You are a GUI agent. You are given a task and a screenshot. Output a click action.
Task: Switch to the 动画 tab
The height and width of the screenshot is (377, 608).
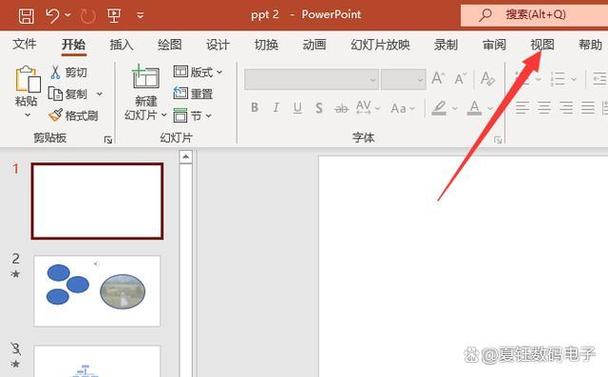click(314, 45)
